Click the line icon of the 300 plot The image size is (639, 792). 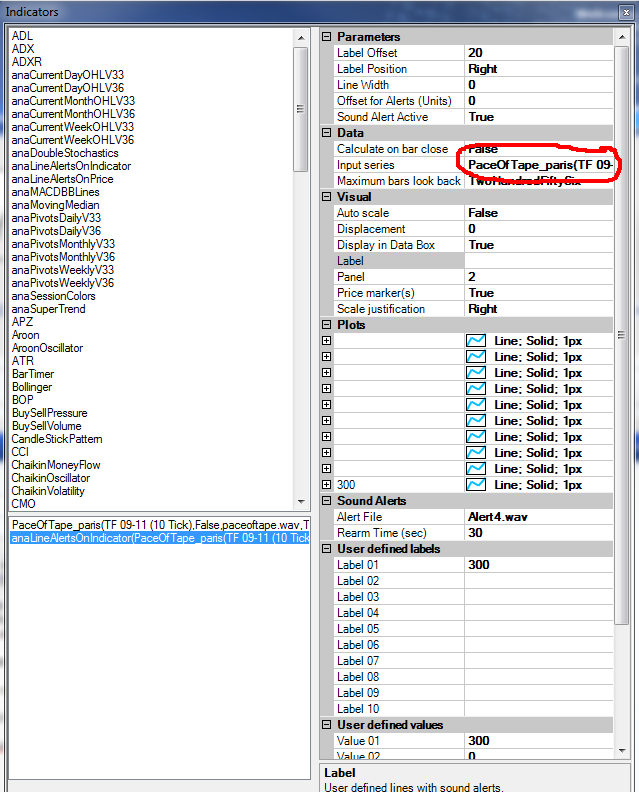476,485
